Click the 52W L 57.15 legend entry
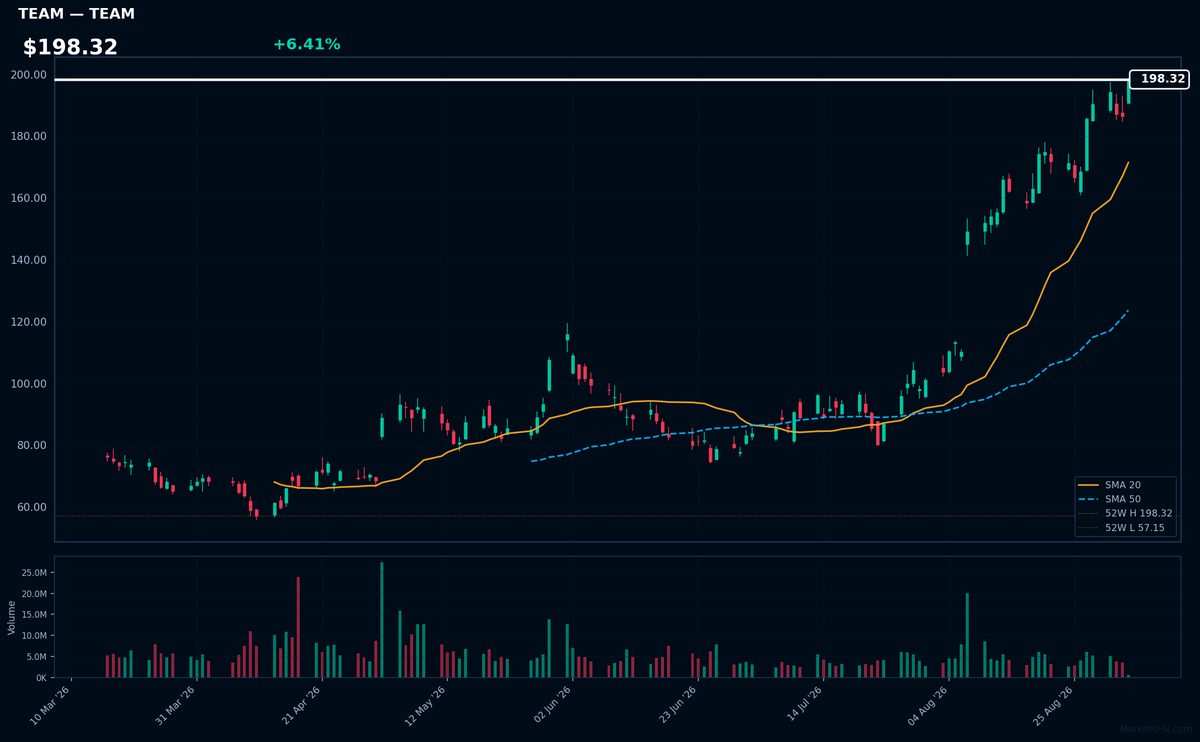1200x742 pixels. 1122,528
